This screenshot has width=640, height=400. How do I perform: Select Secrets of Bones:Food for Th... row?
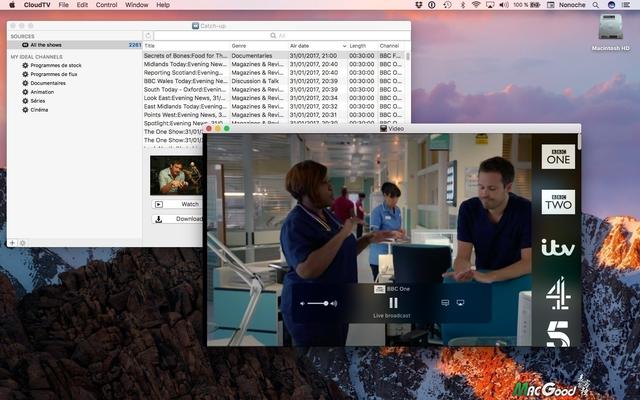(x=273, y=56)
